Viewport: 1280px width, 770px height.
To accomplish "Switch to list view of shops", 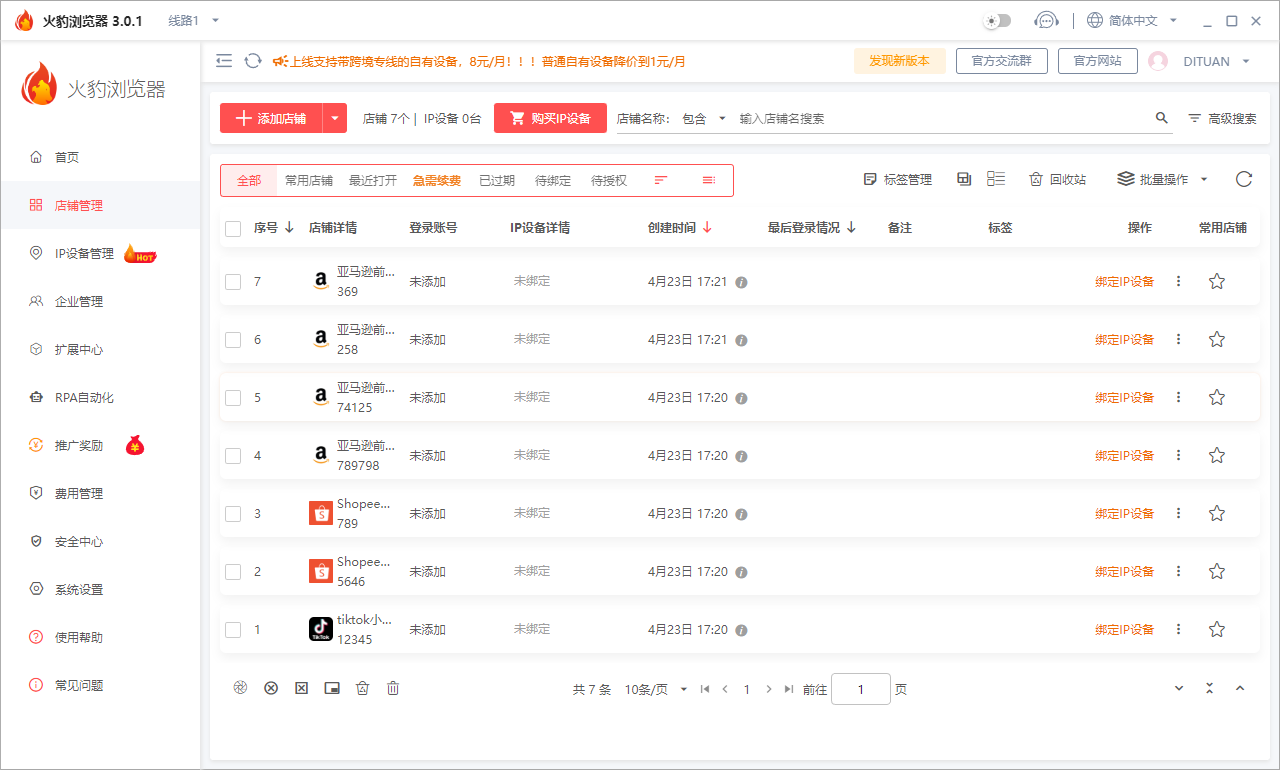I will coord(995,178).
